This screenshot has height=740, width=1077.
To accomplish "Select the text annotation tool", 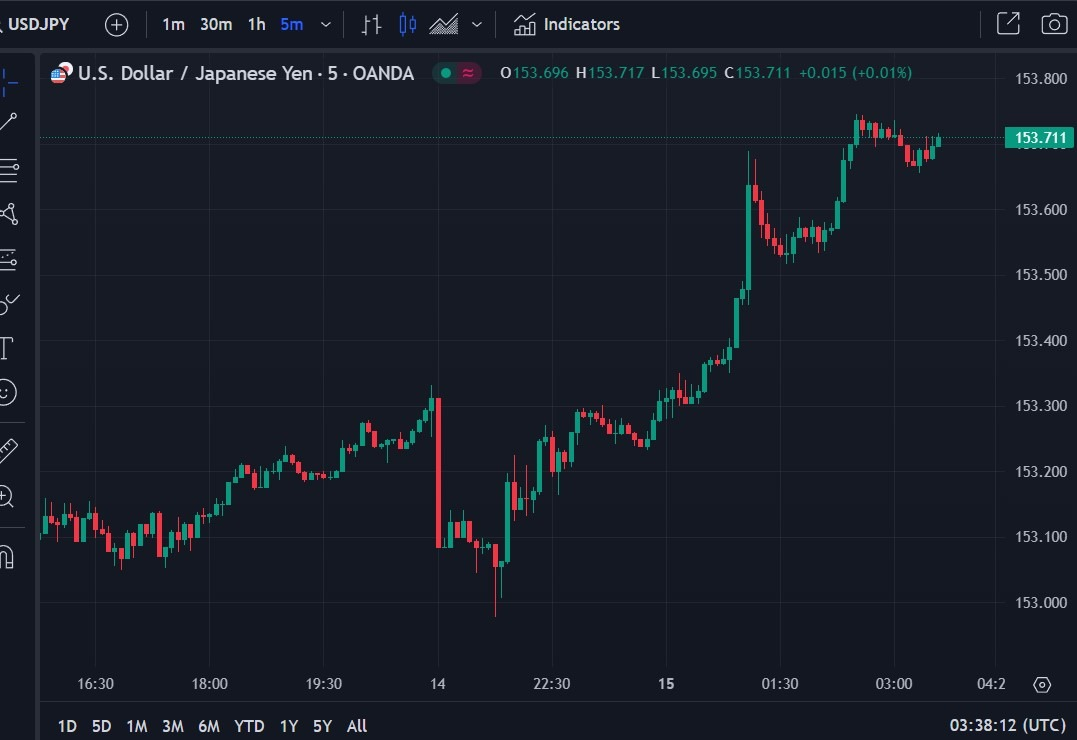I will click(7, 348).
